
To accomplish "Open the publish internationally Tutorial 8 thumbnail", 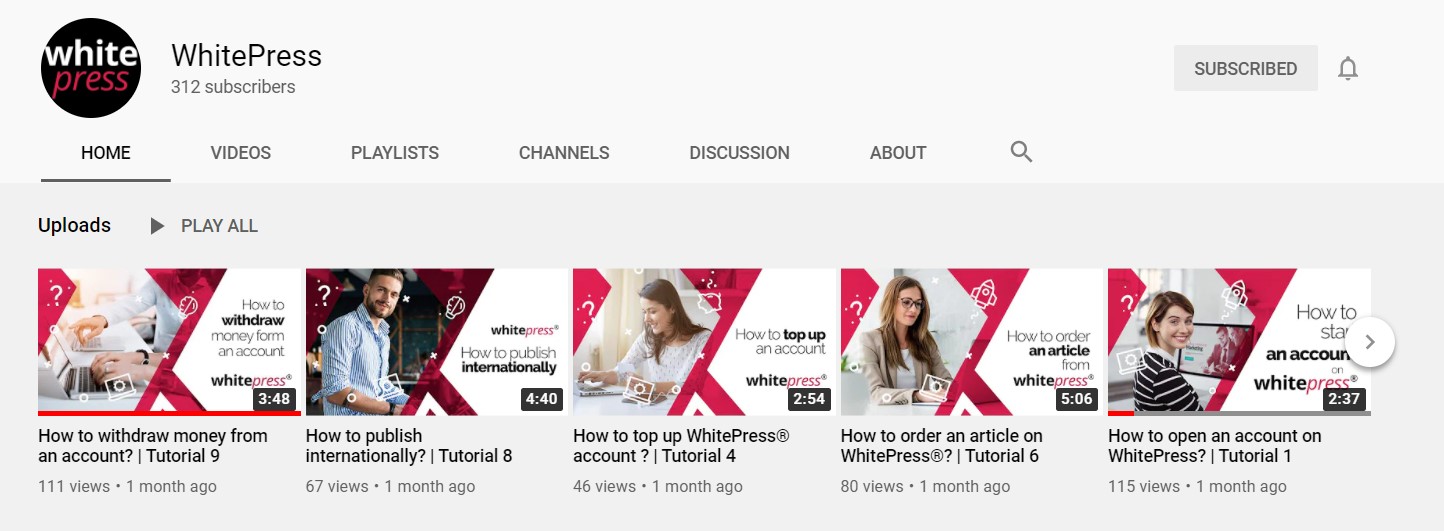I will coord(437,342).
